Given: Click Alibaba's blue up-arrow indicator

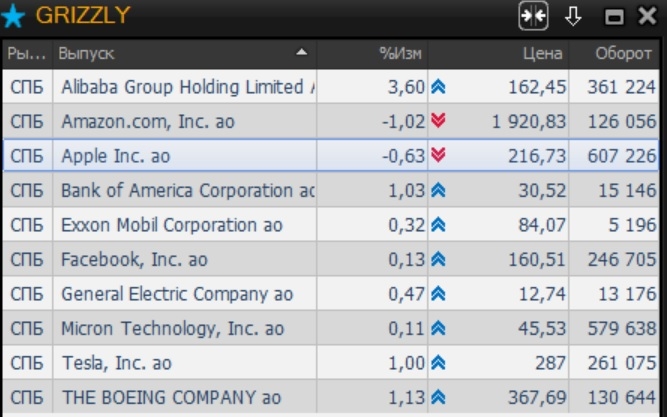Looking at the screenshot, I should pyautogui.click(x=438, y=87).
